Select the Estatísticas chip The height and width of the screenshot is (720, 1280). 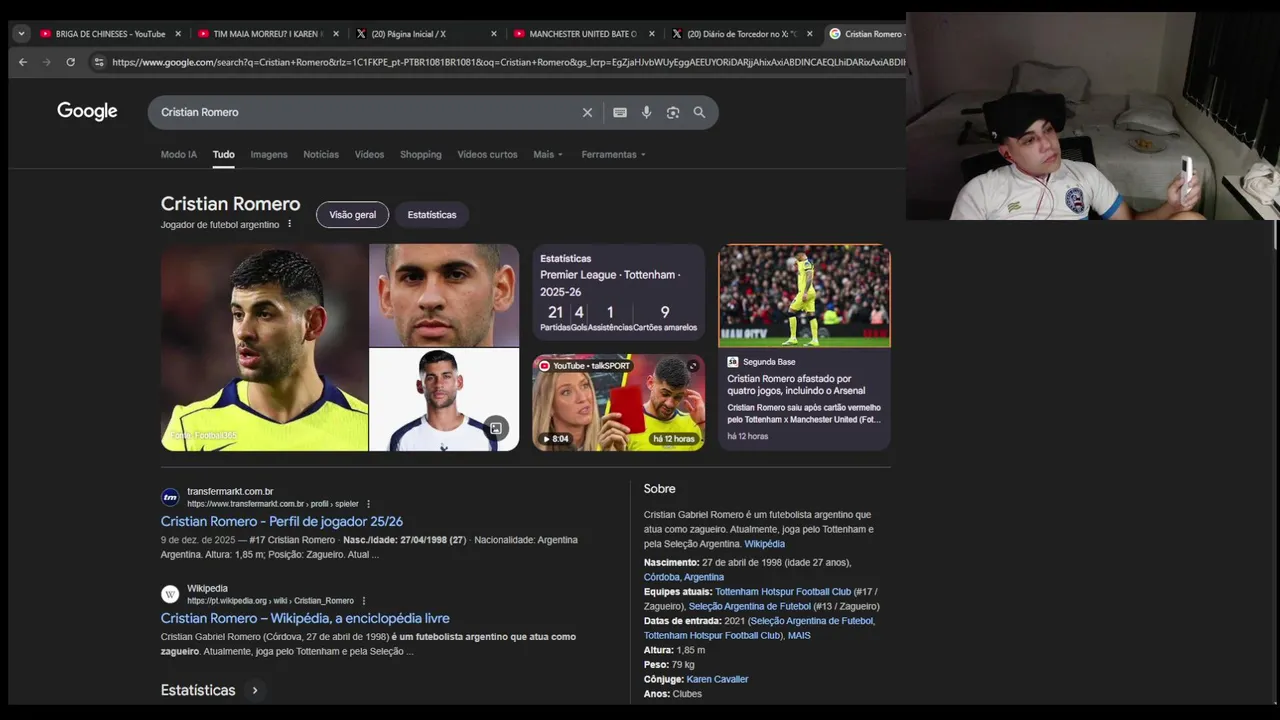[432, 215]
